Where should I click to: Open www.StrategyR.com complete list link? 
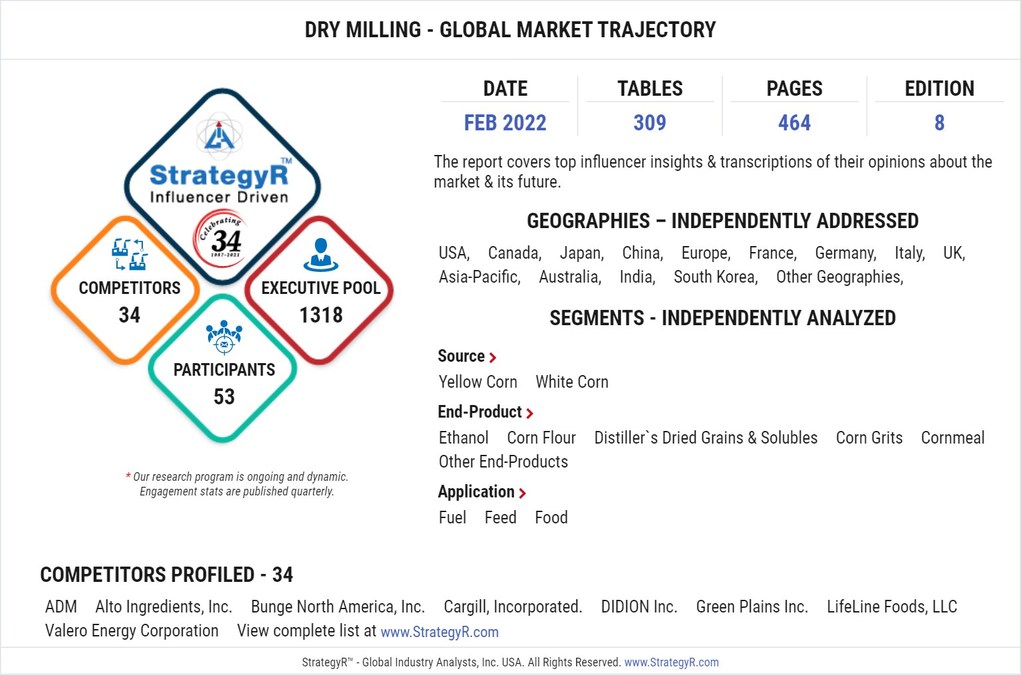[x=440, y=631]
